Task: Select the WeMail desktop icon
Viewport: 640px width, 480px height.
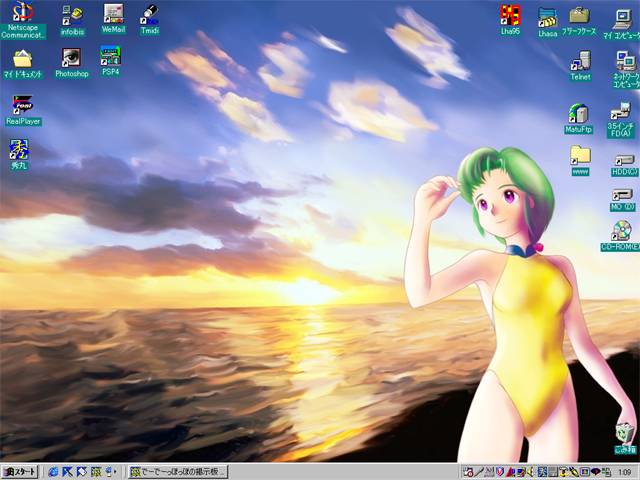Action: click(x=113, y=14)
